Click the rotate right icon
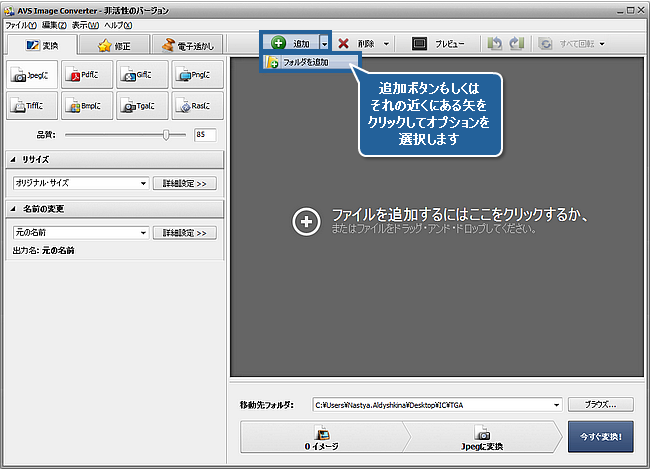 517,43
